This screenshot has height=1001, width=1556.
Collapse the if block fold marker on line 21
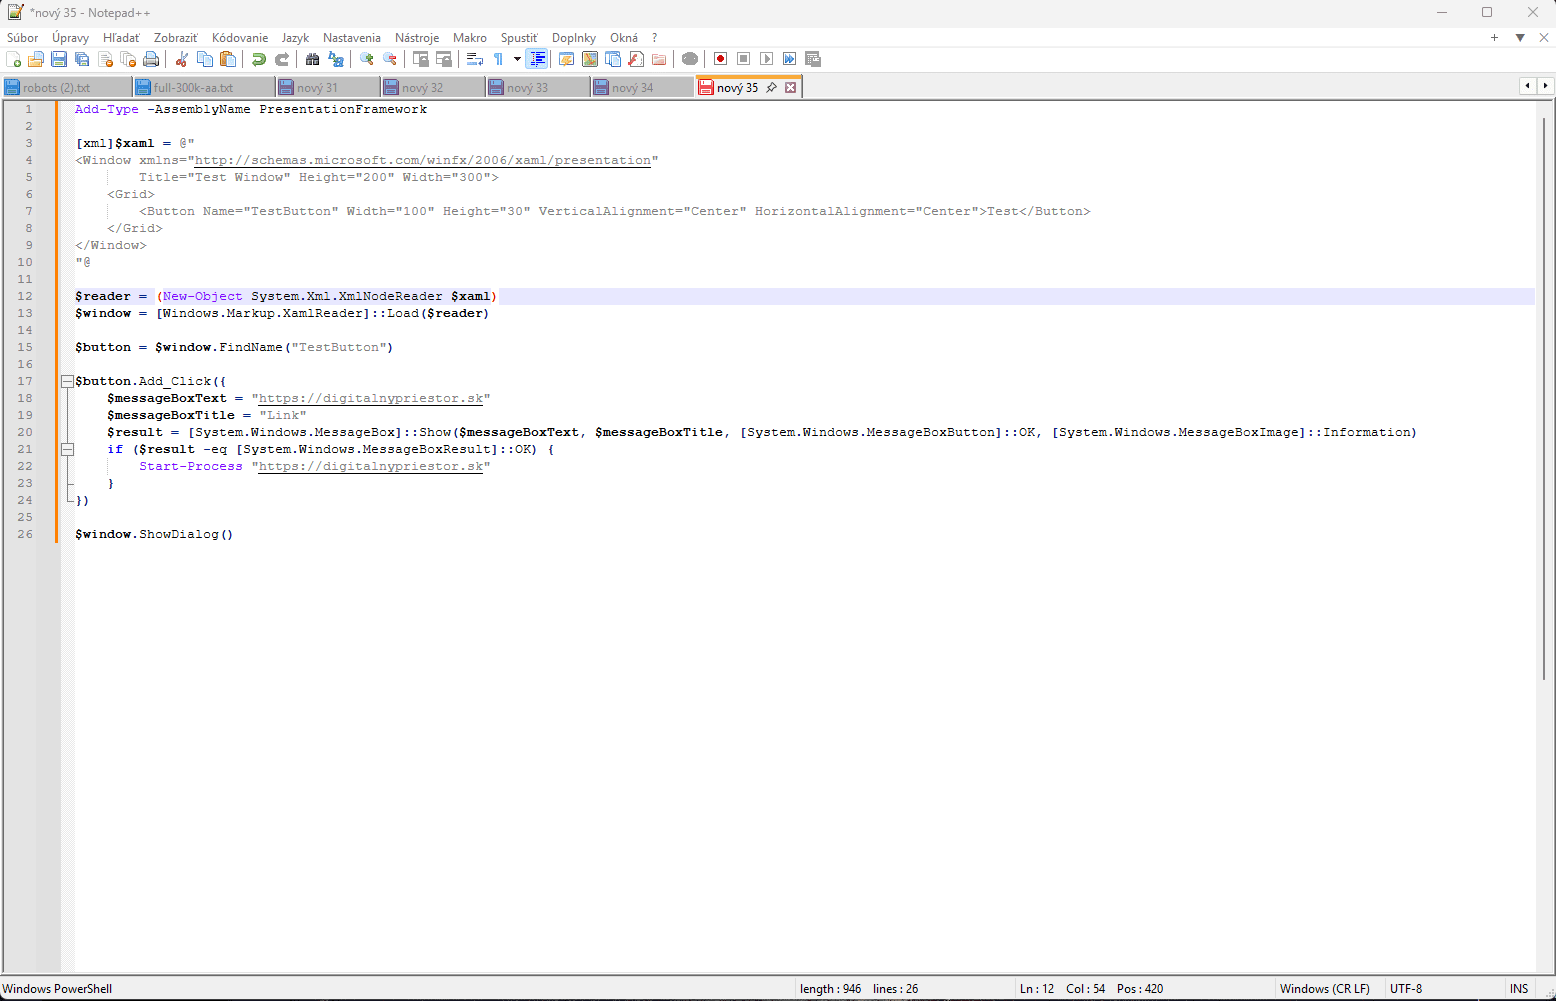67,449
